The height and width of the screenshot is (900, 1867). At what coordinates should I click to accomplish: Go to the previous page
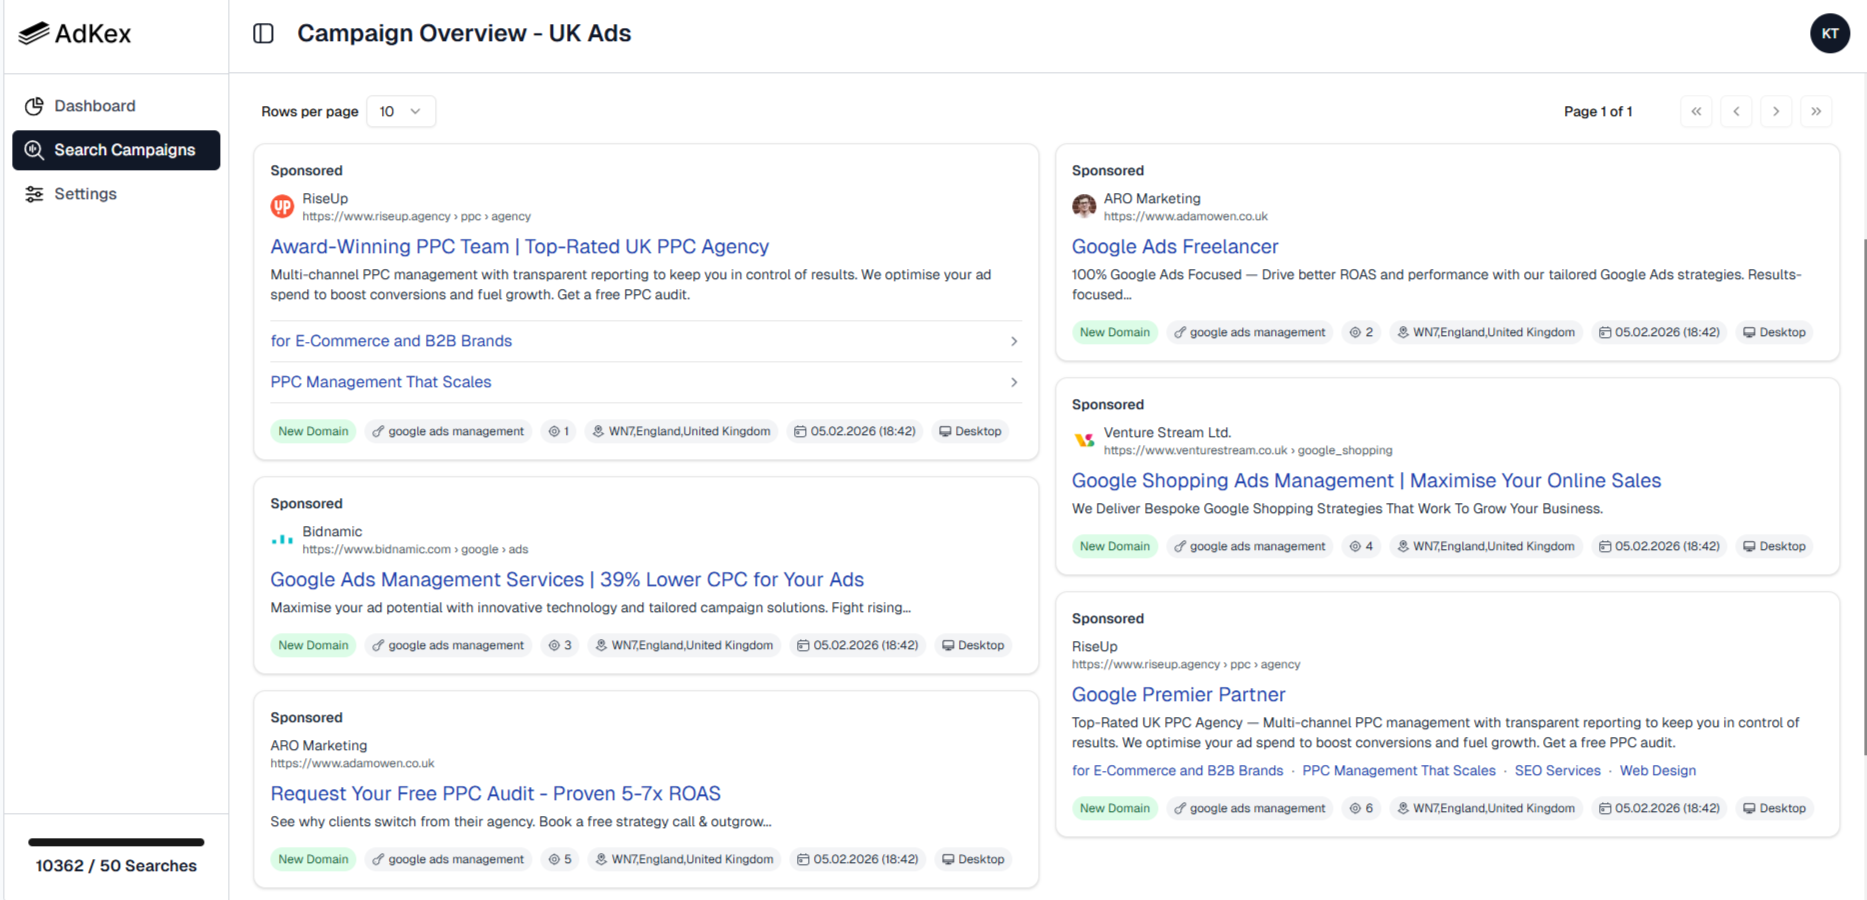pyautogui.click(x=1736, y=111)
